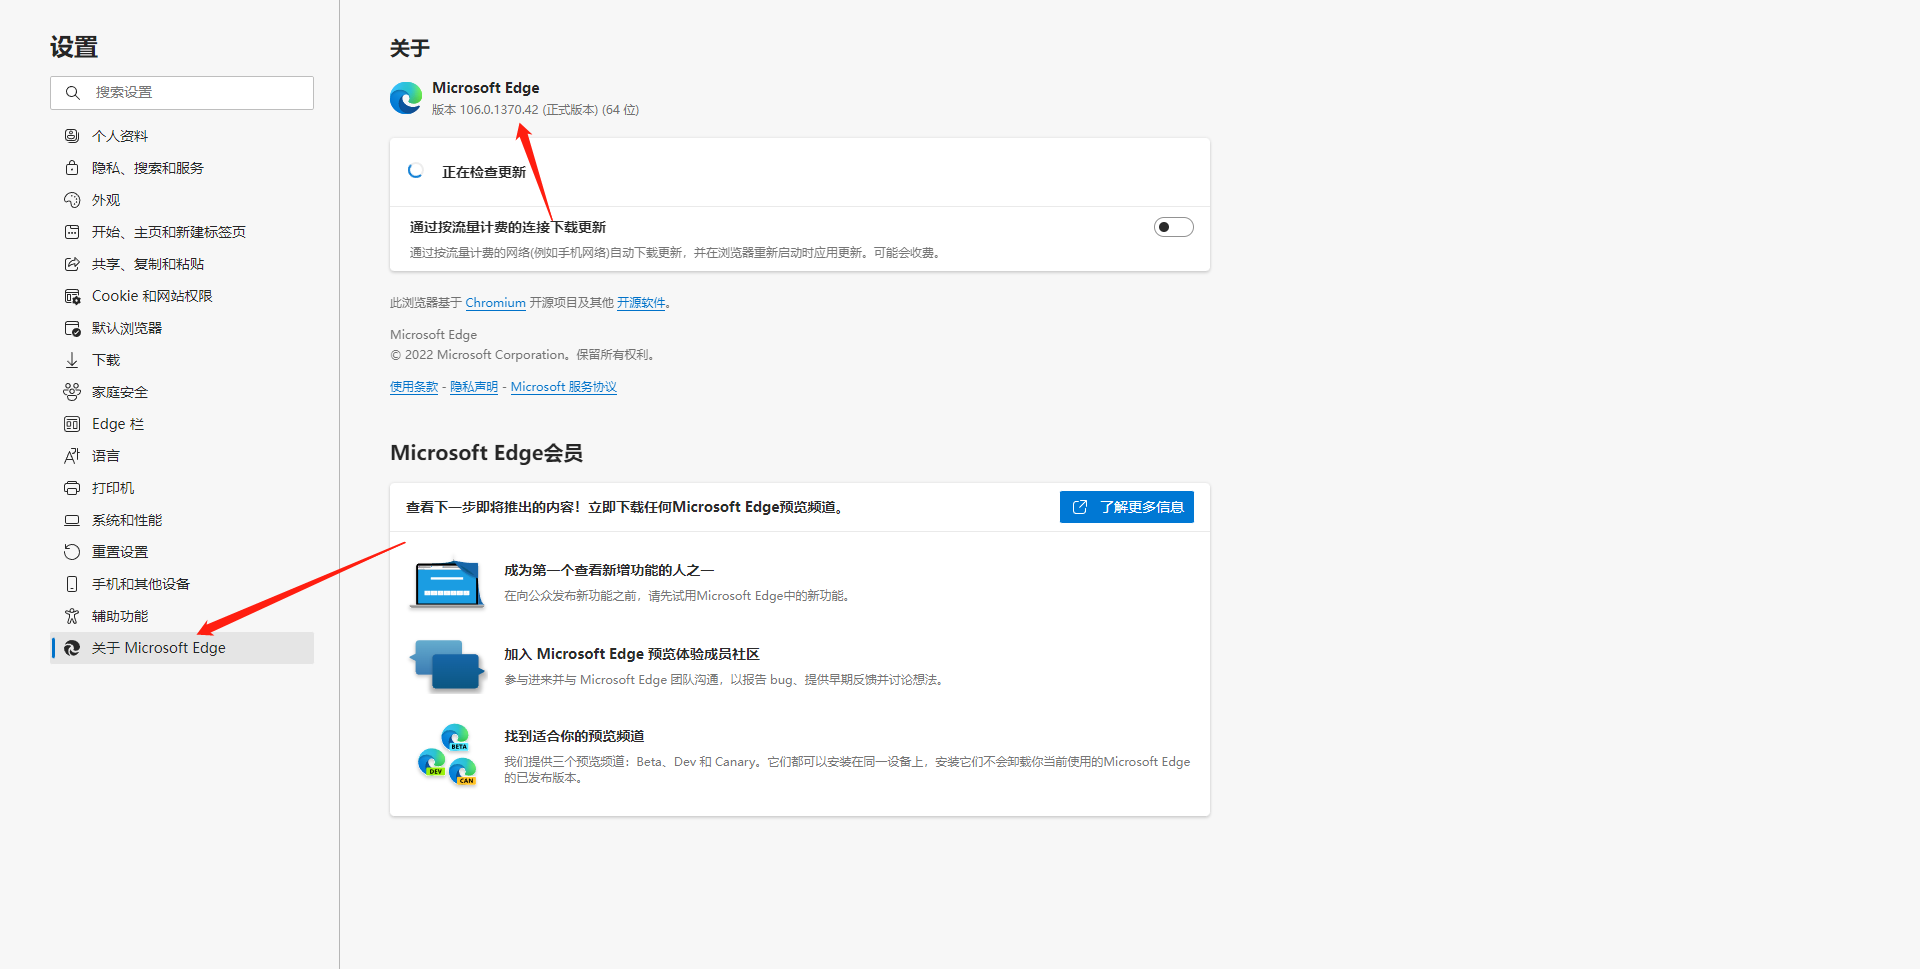Open 手机和其他设备 settings

182,584
